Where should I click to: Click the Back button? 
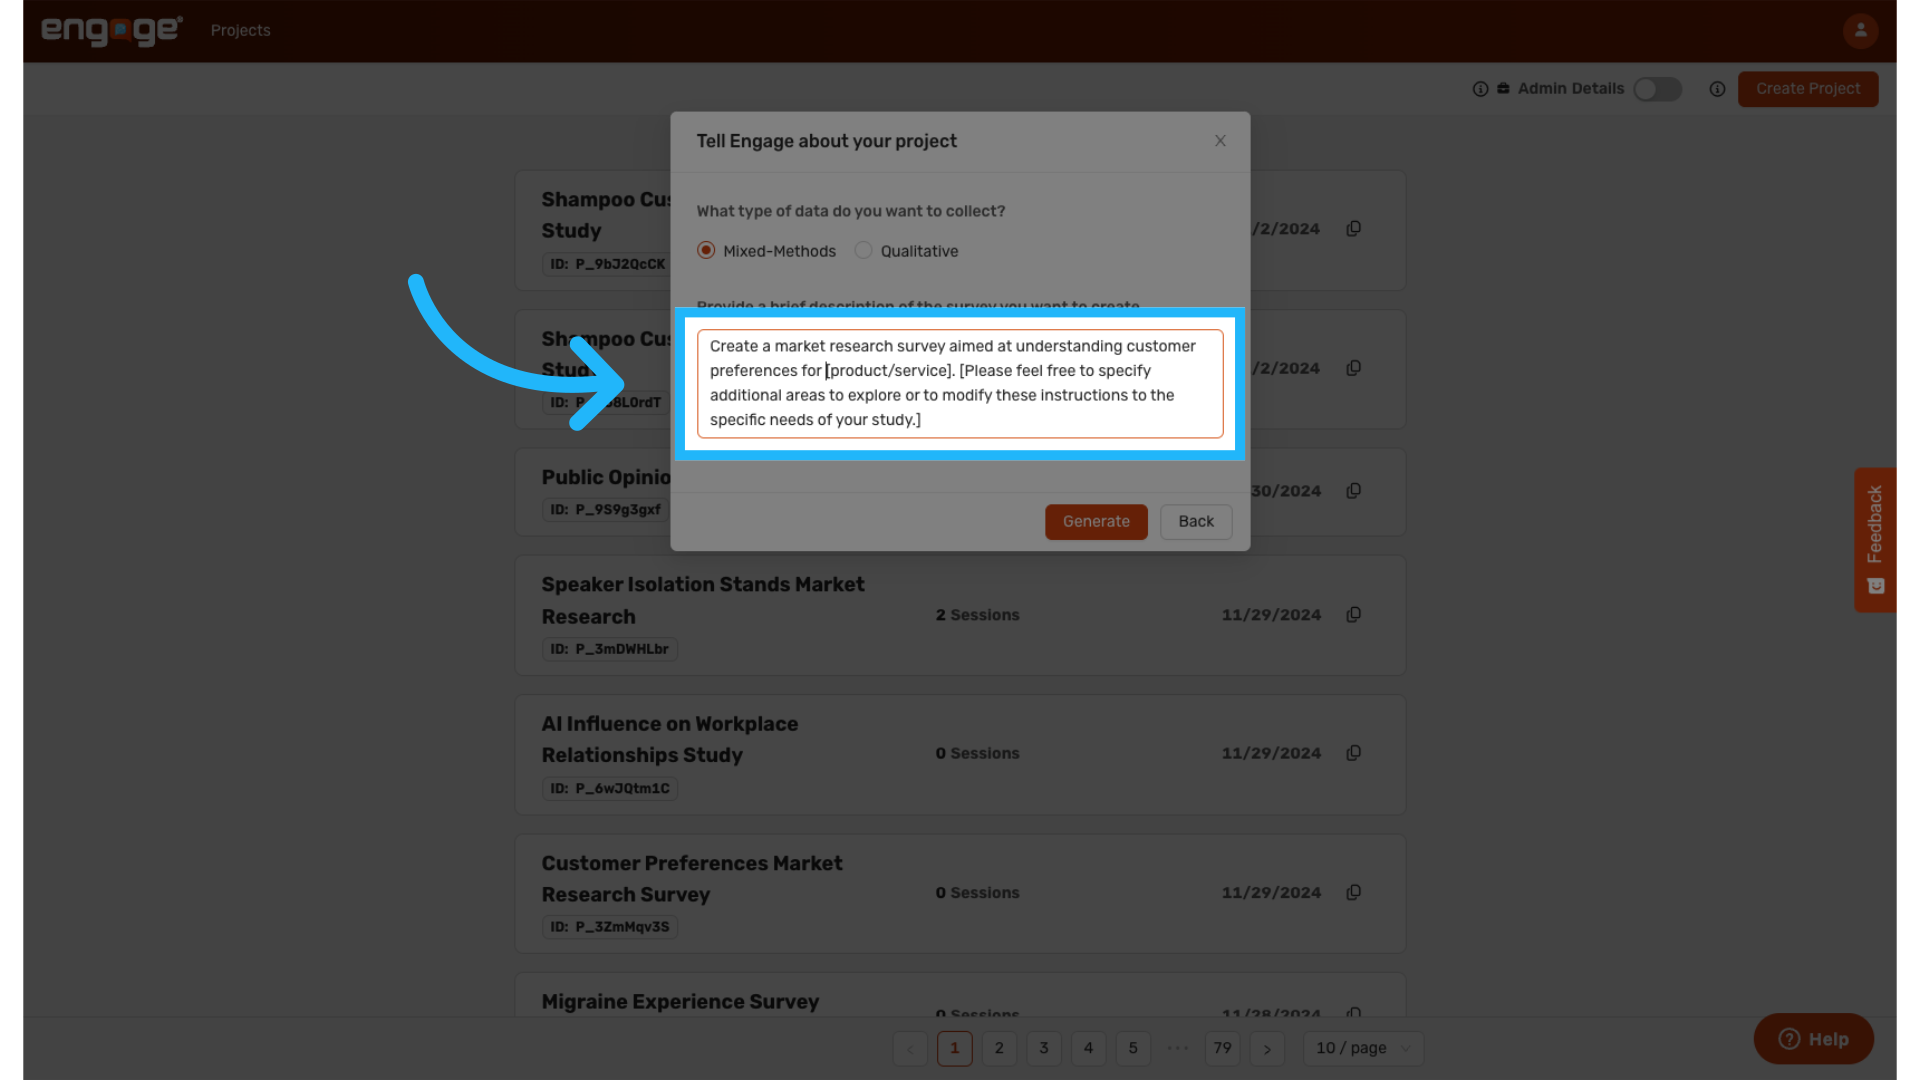[1196, 522]
